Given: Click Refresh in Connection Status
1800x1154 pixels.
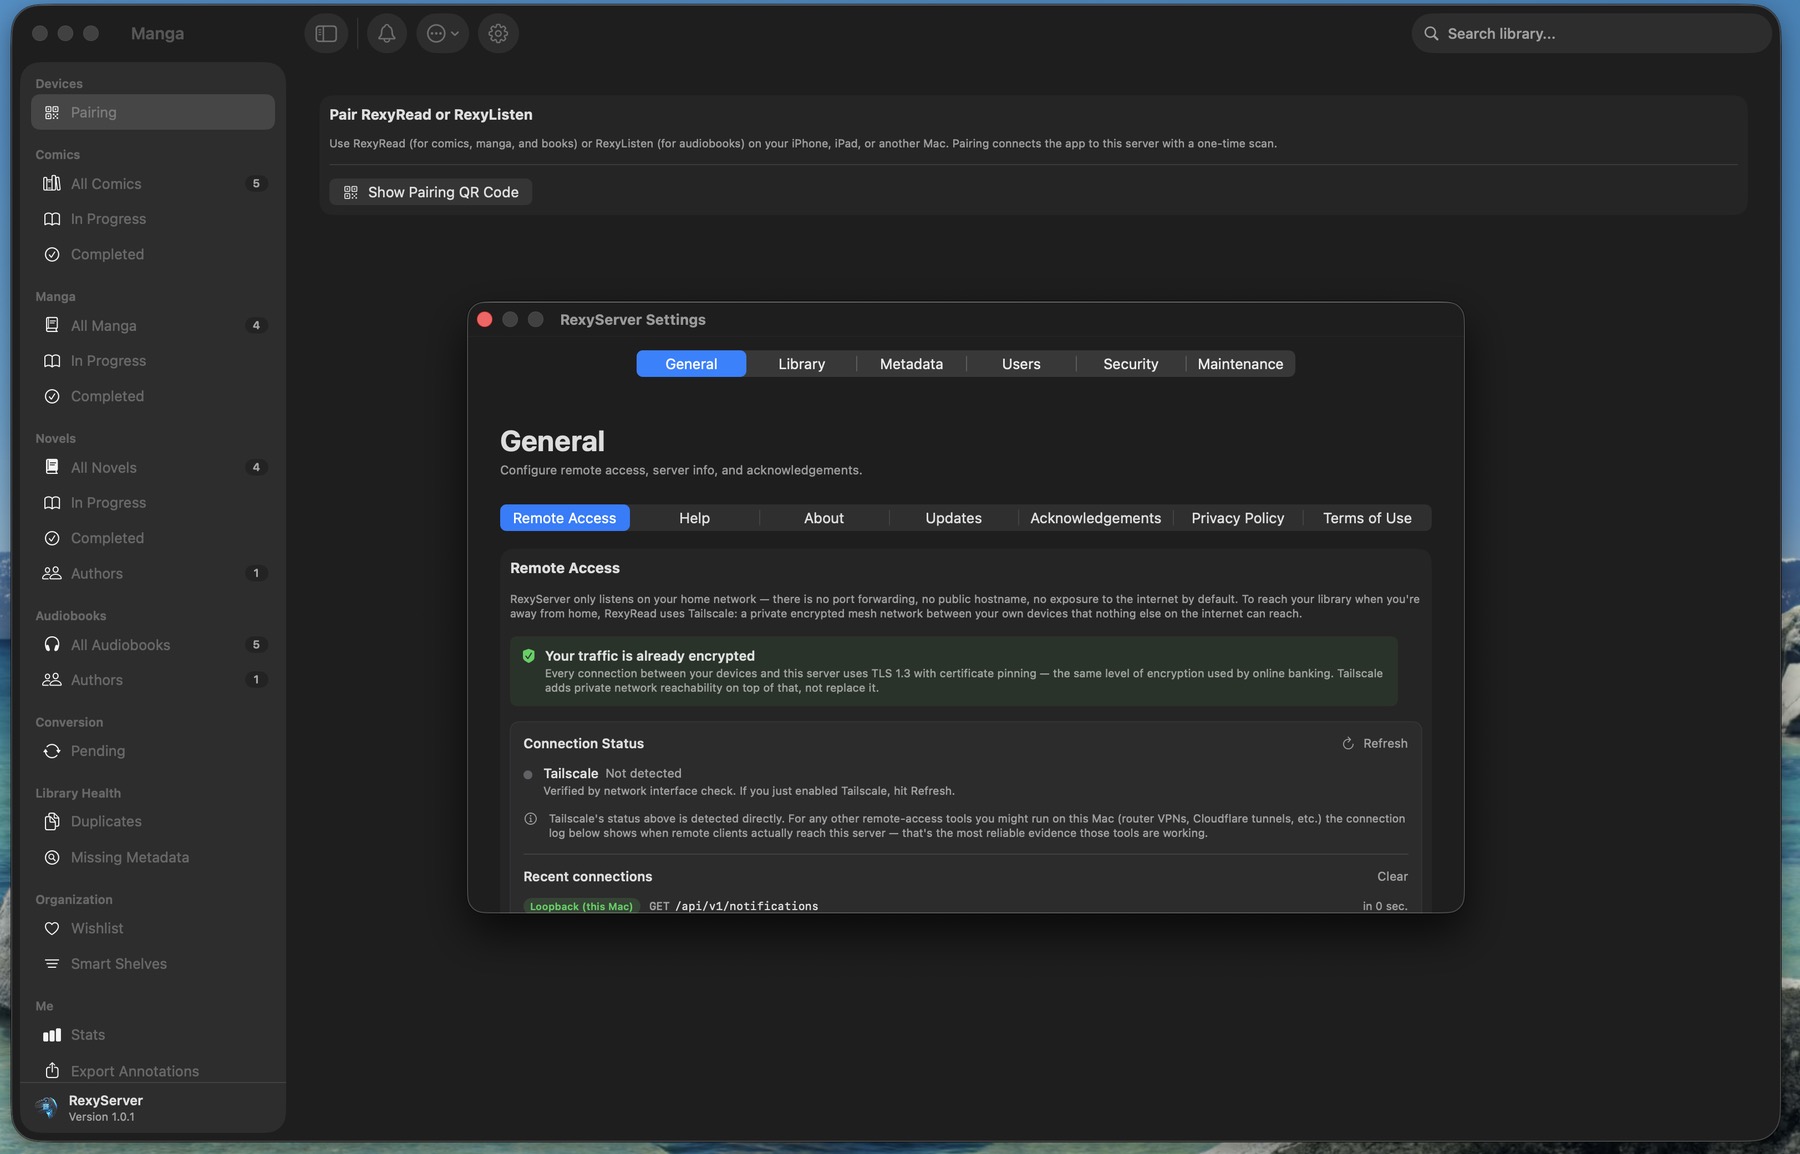Looking at the screenshot, I should pos(1375,743).
